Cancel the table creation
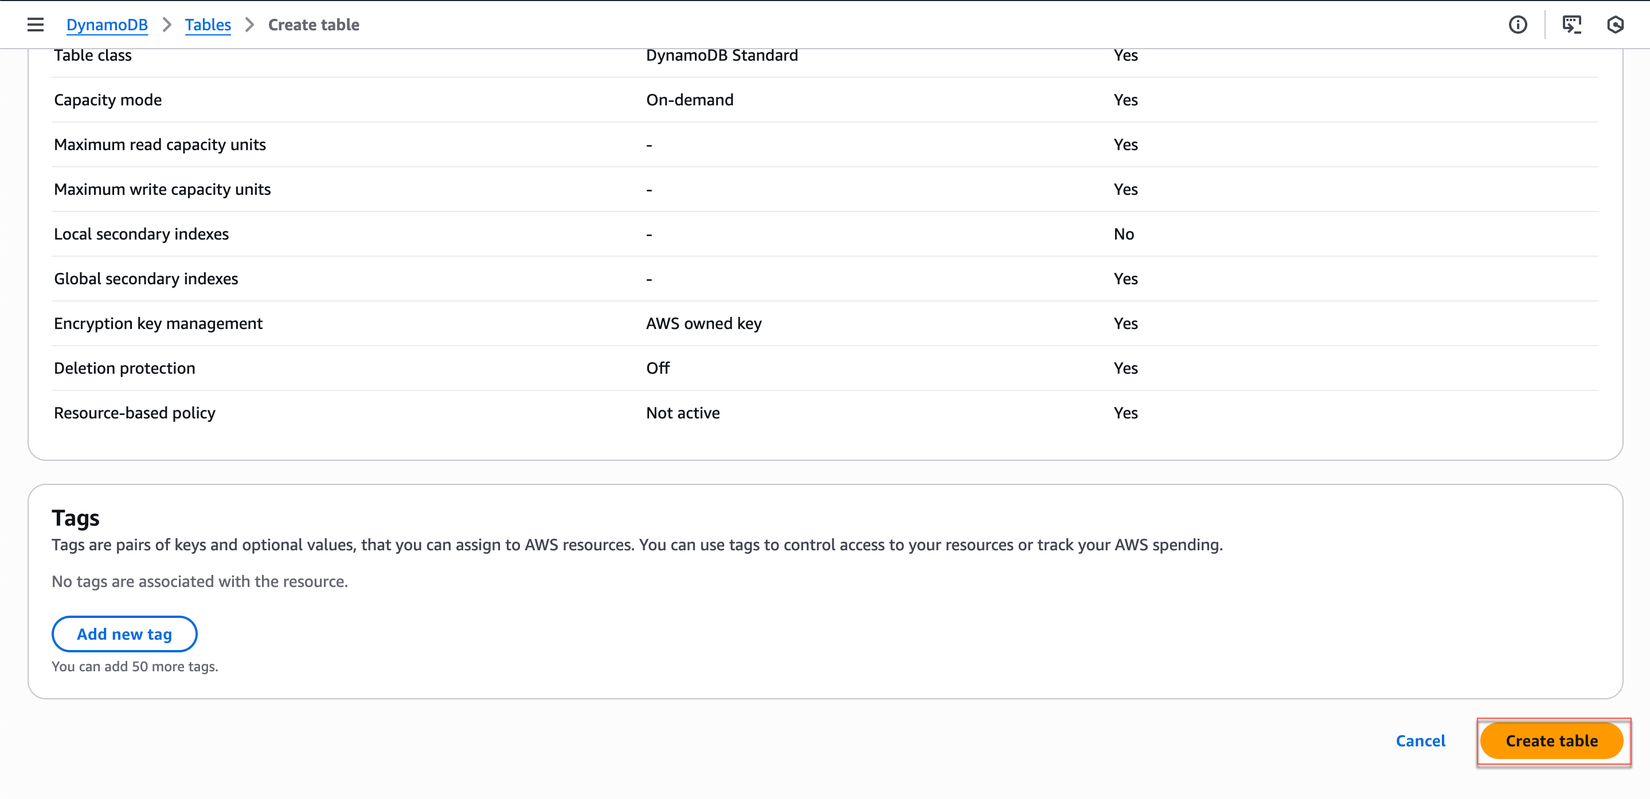 [1420, 741]
